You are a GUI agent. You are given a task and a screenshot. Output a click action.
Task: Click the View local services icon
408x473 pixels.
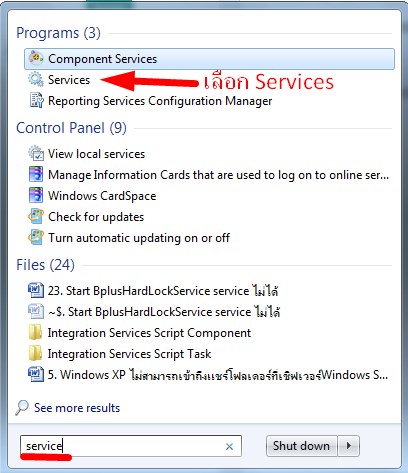click(36, 154)
